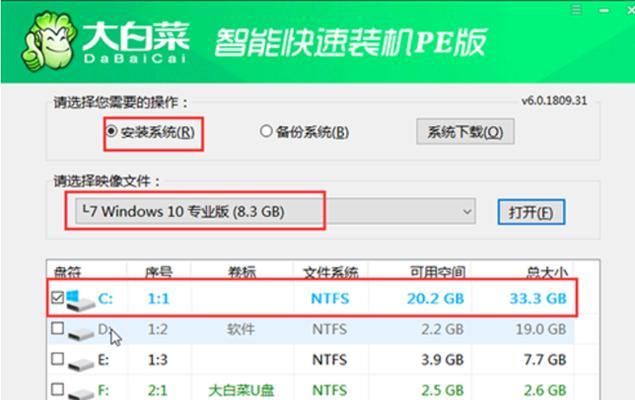Click the 1:1 index cell
This screenshot has width=635, height=400.
pyautogui.click(x=158, y=298)
